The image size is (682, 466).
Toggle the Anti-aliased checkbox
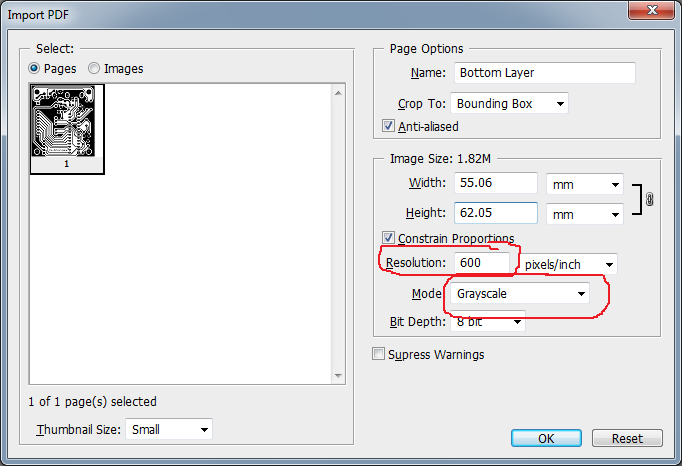coord(388,126)
